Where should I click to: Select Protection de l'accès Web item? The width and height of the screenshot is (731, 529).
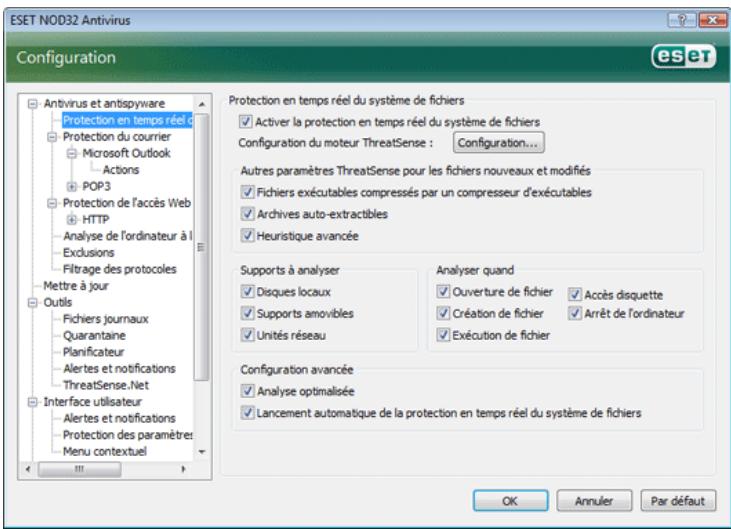tap(127, 203)
